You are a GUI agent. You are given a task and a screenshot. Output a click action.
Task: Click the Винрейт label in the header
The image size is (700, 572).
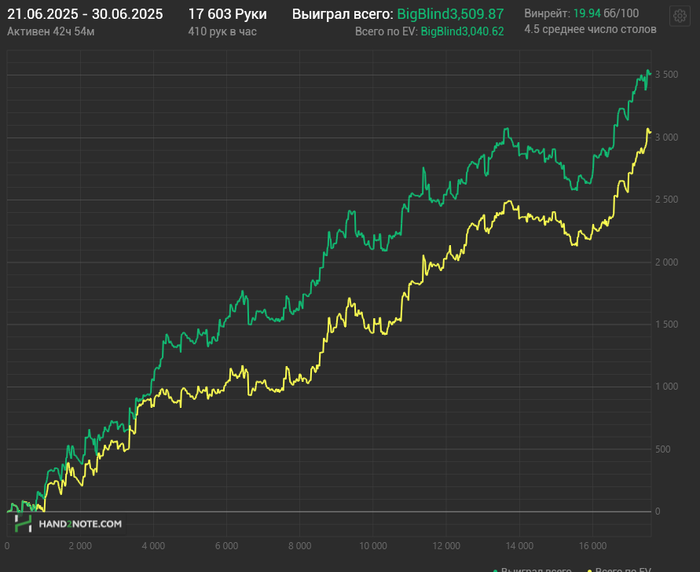546,14
